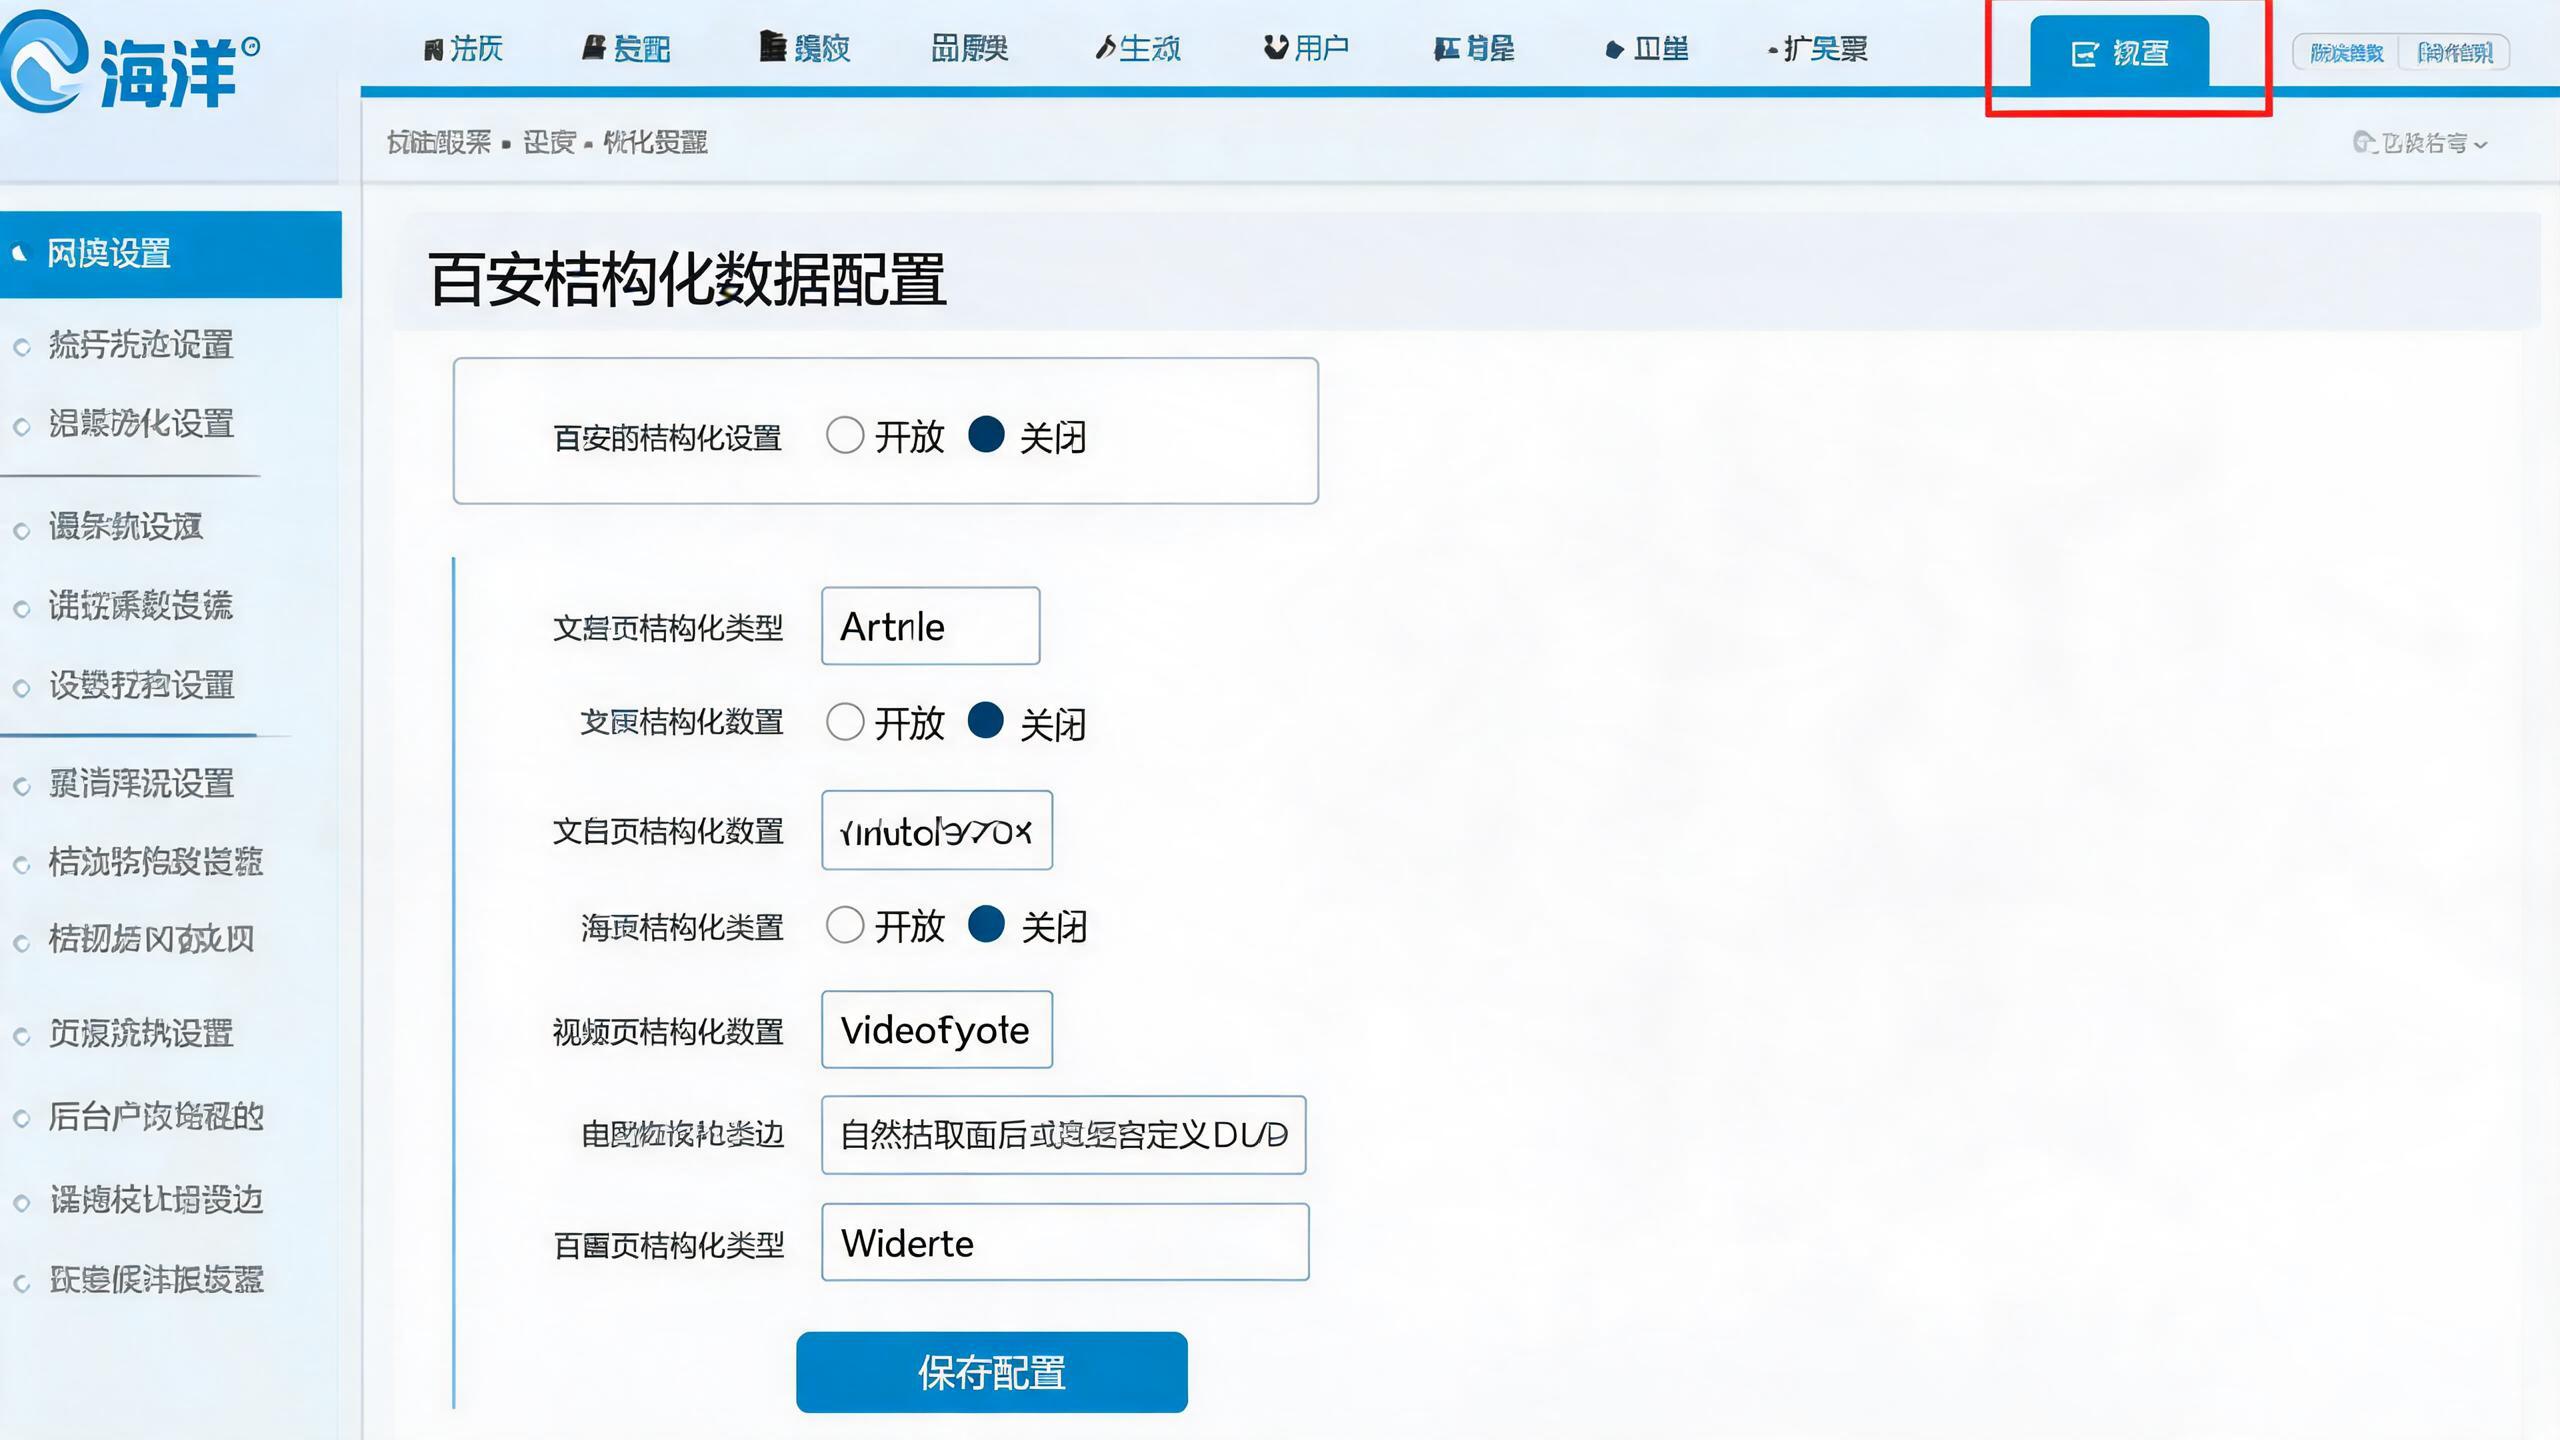Click the 保存配置 button

click(992, 1372)
